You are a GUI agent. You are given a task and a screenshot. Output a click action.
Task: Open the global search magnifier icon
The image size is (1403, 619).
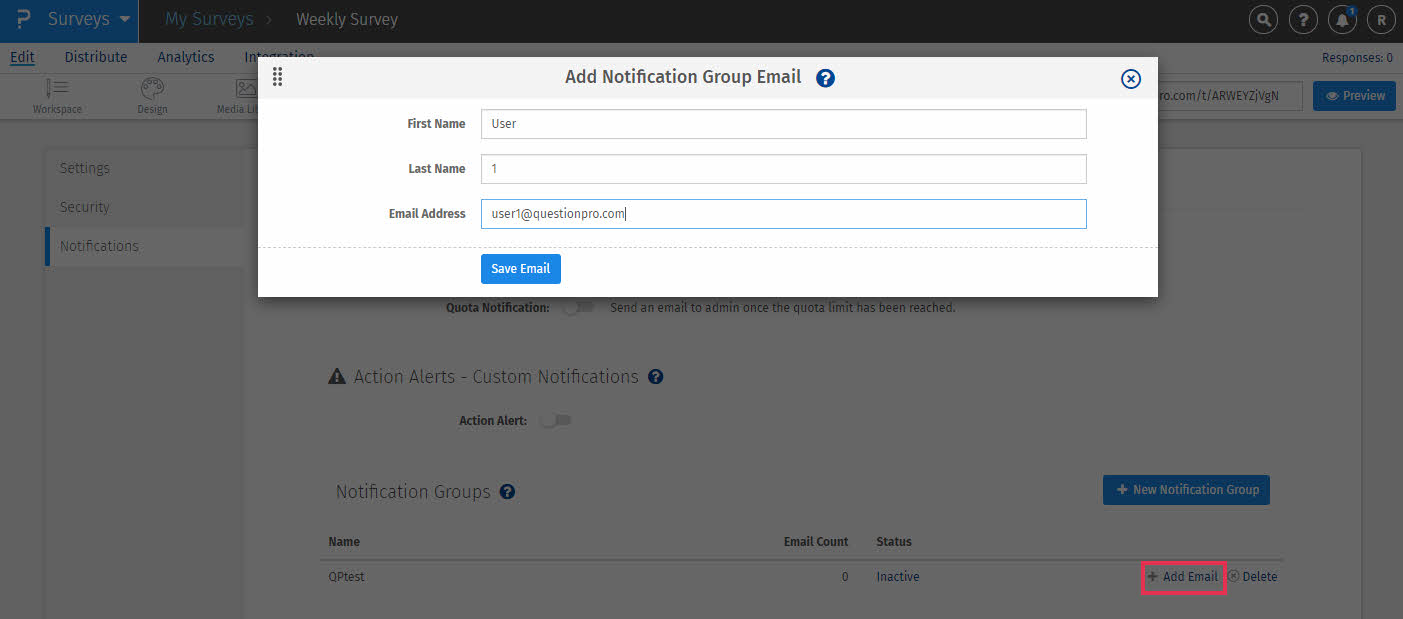pyautogui.click(x=1263, y=19)
